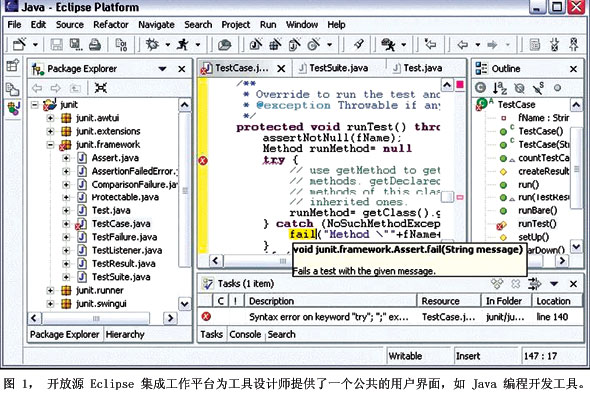The image size is (590, 394).
Task: Click the New Java Package icon
Action: tap(275, 45)
